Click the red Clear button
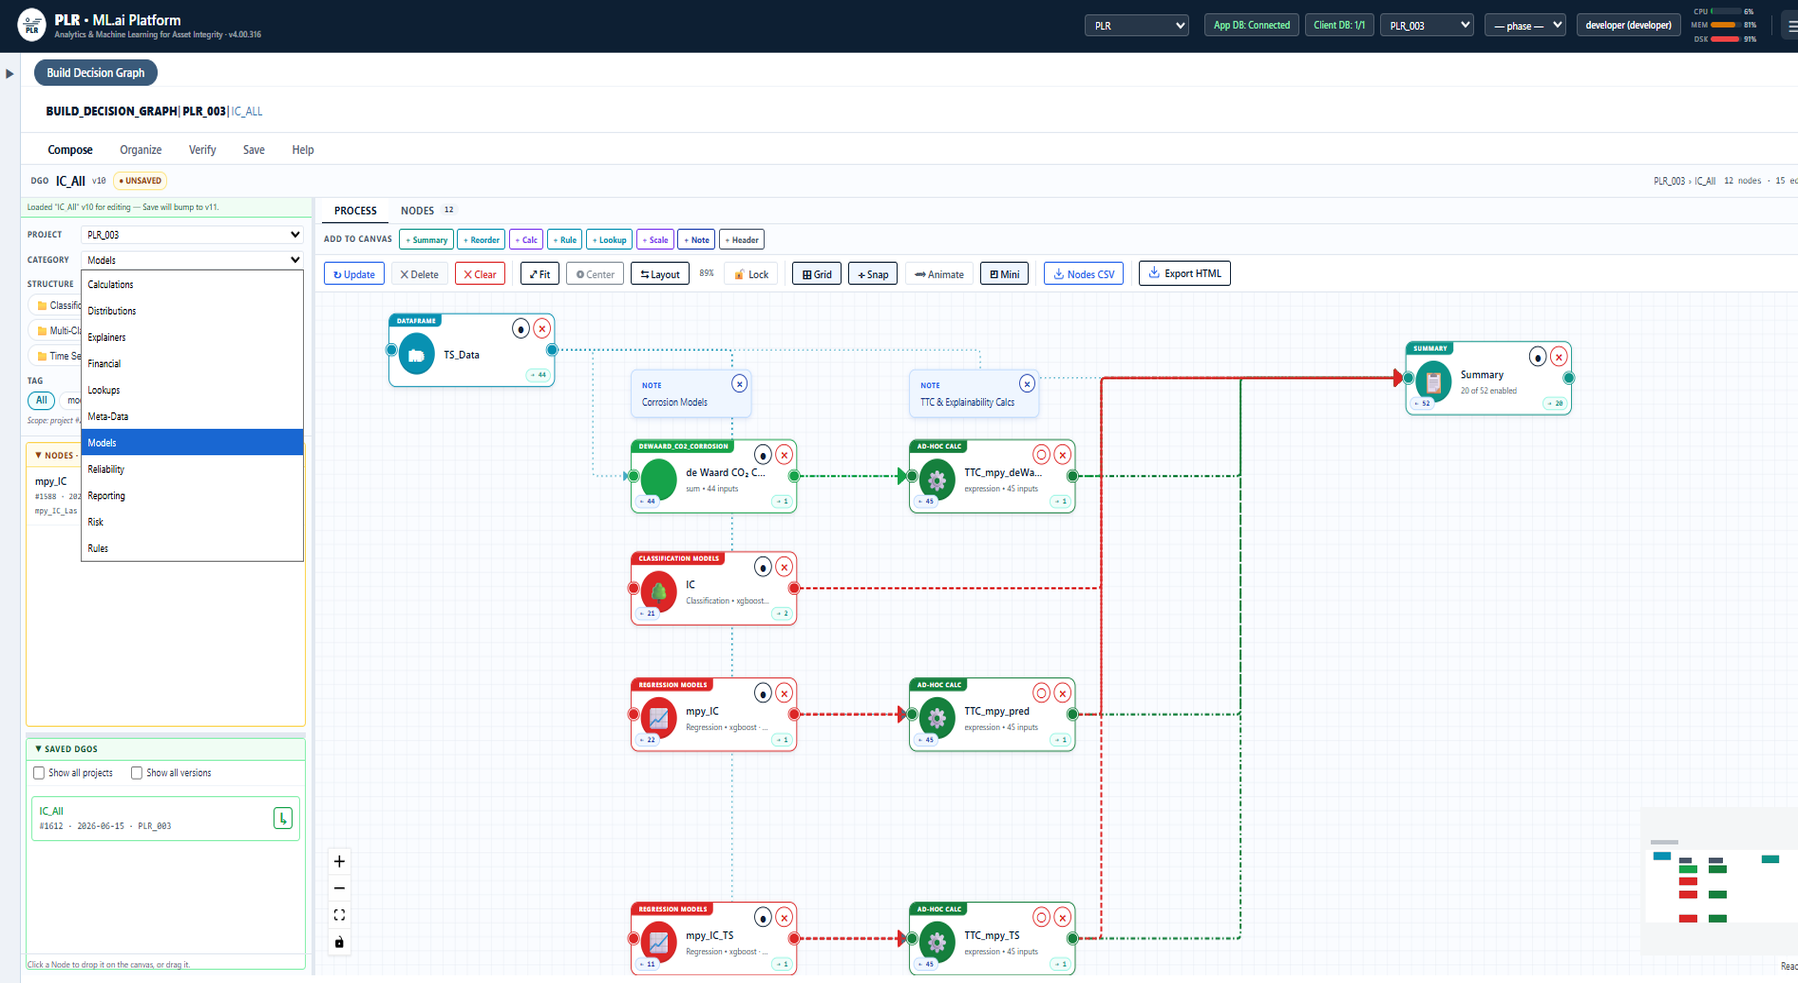Image resolution: width=1798 pixels, height=983 pixels. point(480,274)
